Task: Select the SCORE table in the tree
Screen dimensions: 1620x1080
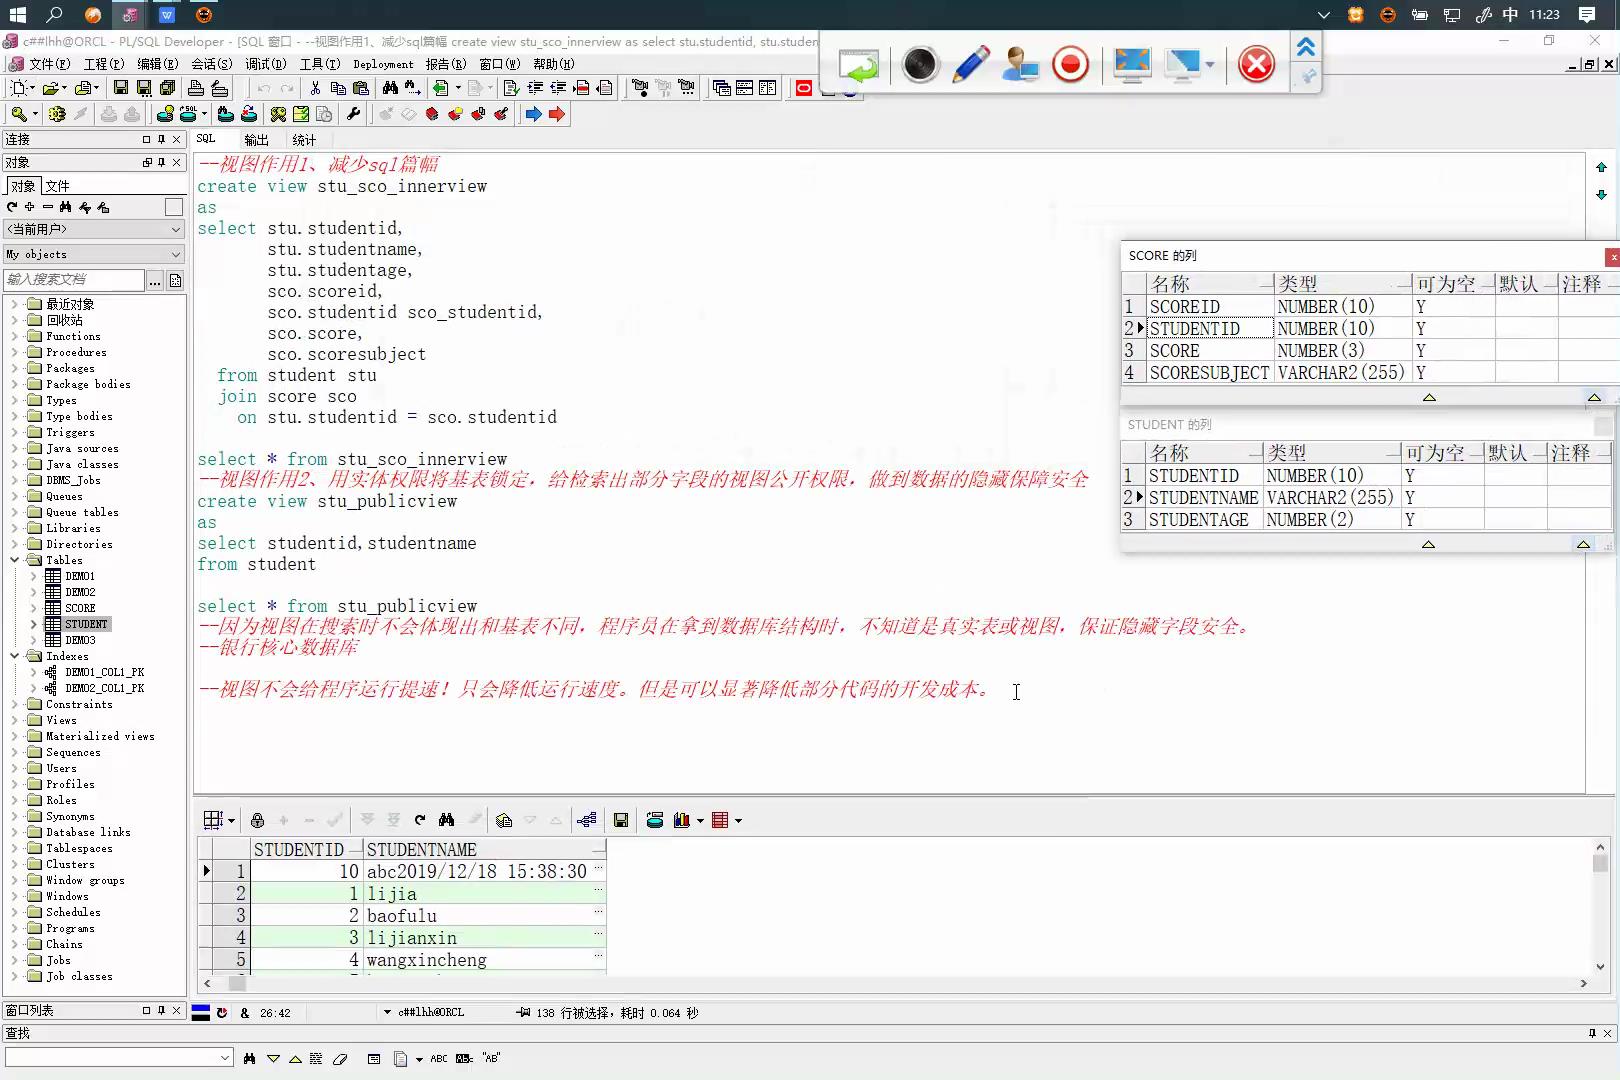Action: [x=80, y=608]
